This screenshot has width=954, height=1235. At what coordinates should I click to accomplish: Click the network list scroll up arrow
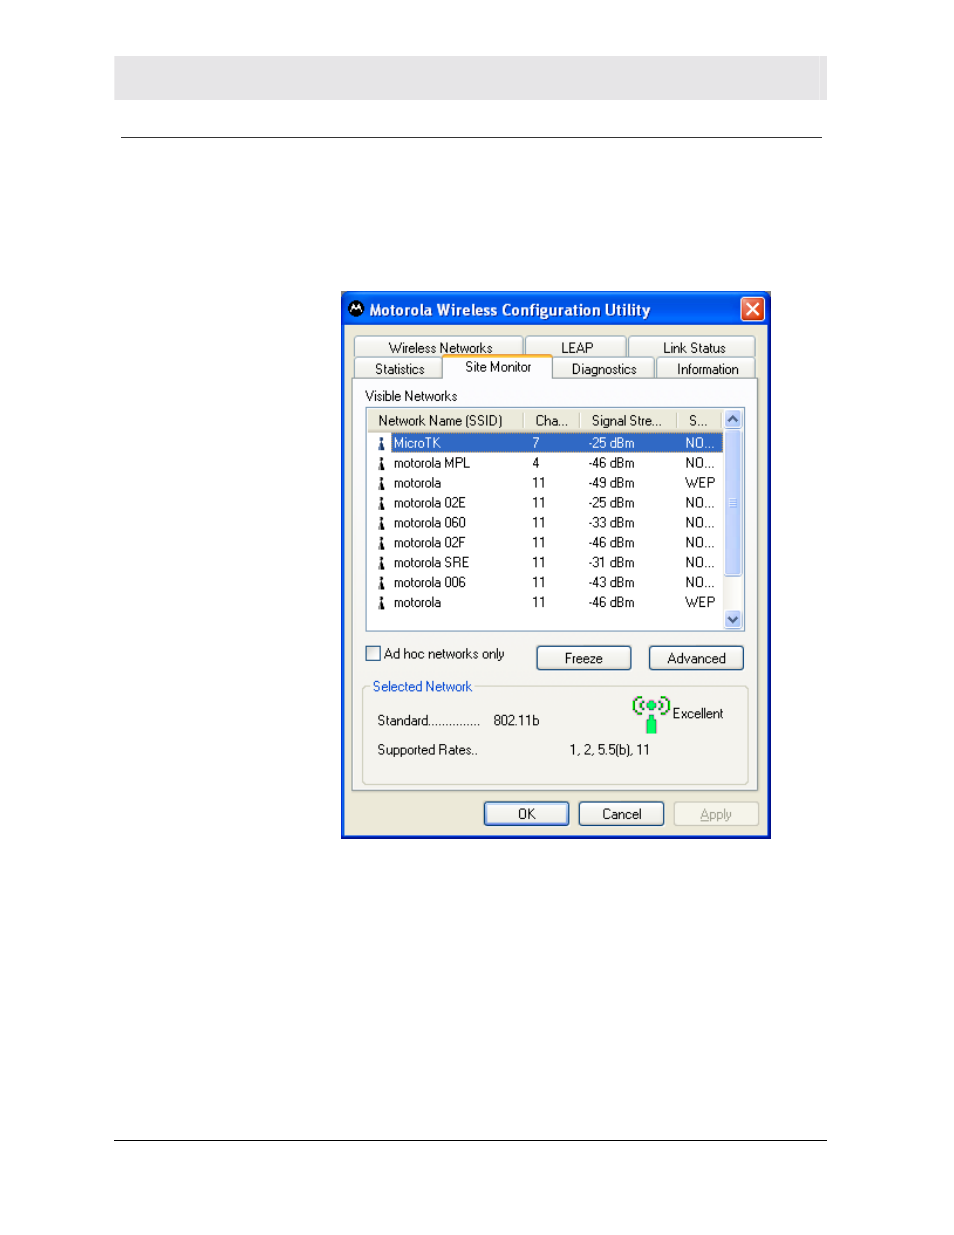pos(733,420)
